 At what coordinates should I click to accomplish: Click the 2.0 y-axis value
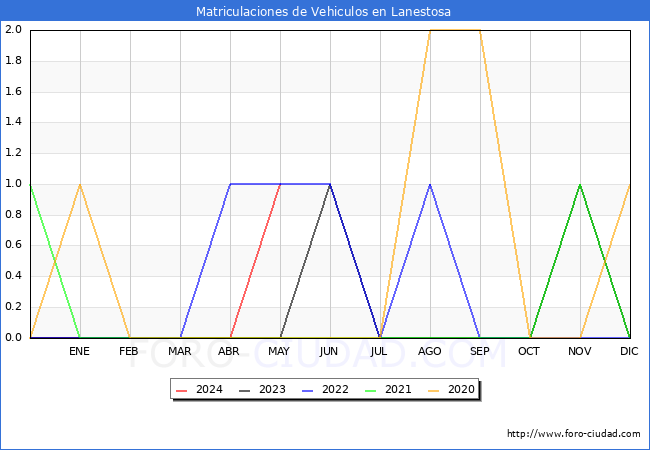[x=13, y=29]
